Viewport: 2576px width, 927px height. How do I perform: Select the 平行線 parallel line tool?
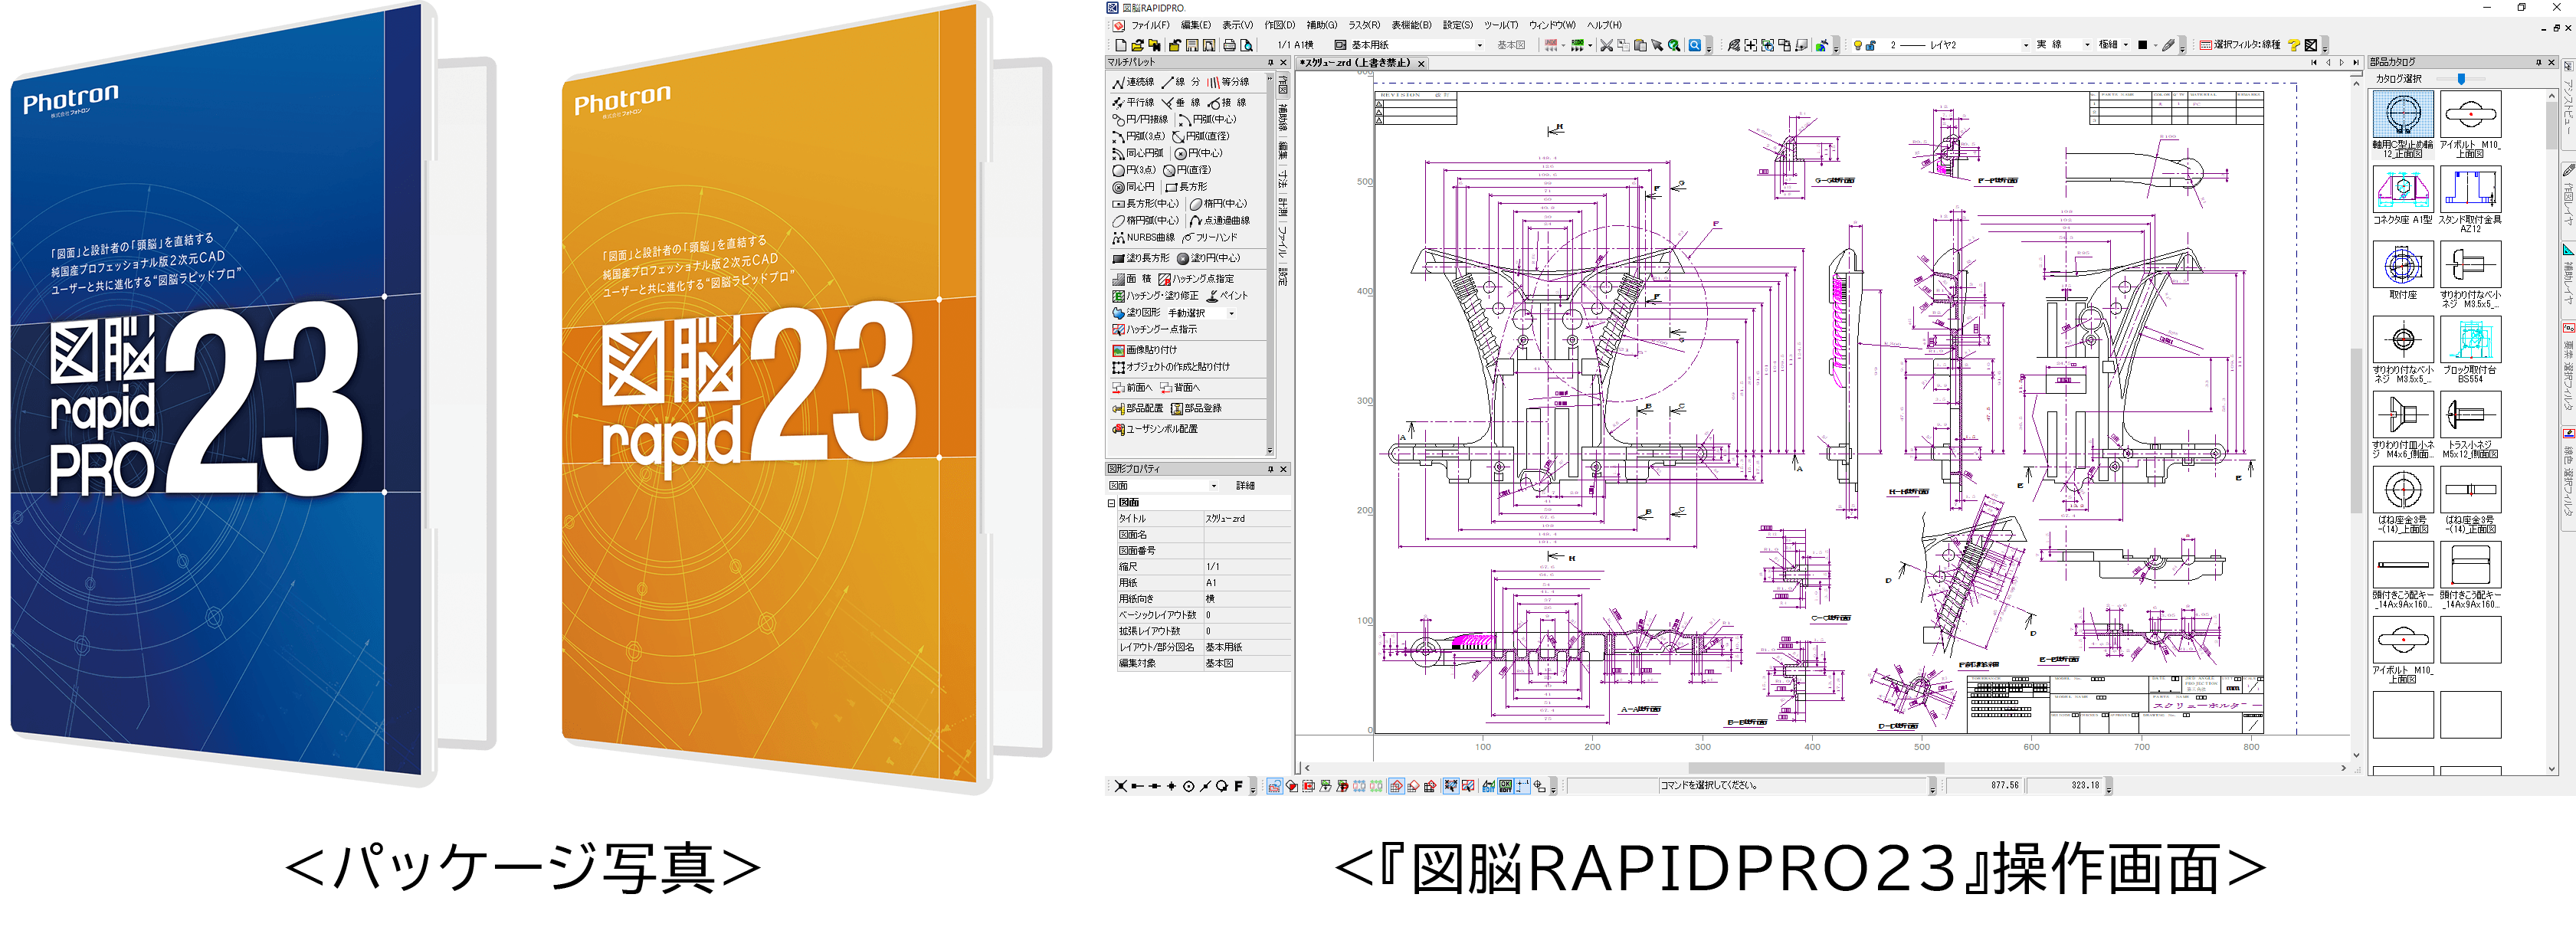click(x=1133, y=102)
